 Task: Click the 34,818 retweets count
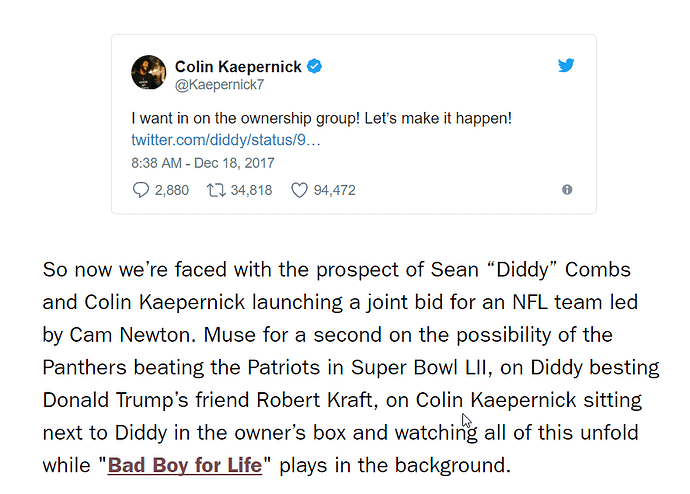pos(251,190)
